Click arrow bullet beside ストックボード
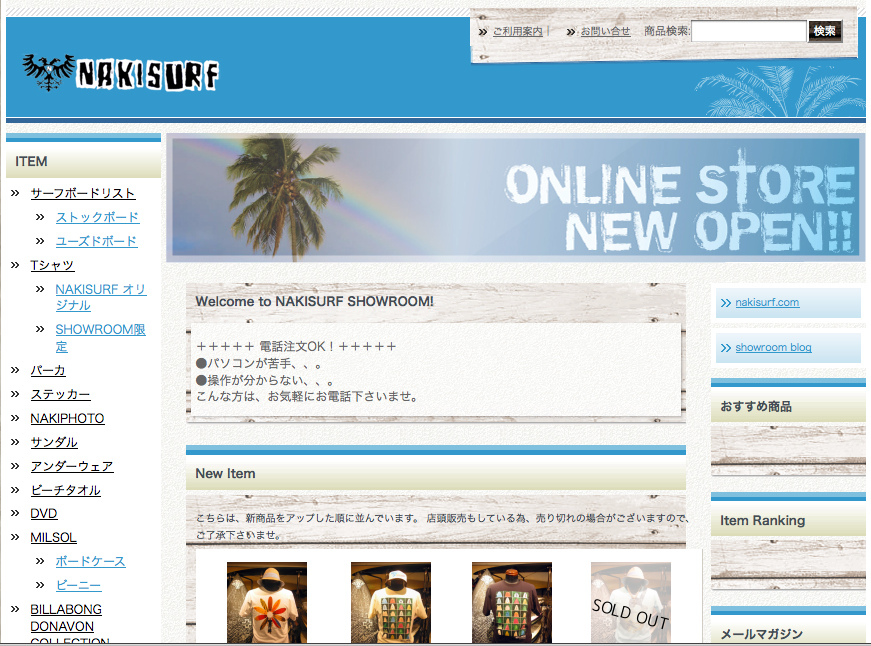The image size is (871, 646). 40,217
